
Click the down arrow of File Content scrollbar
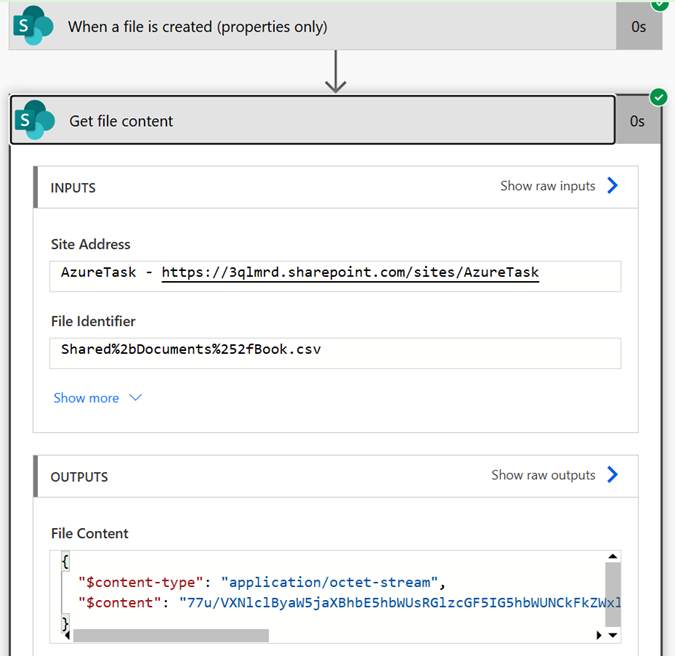click(613, 635)
